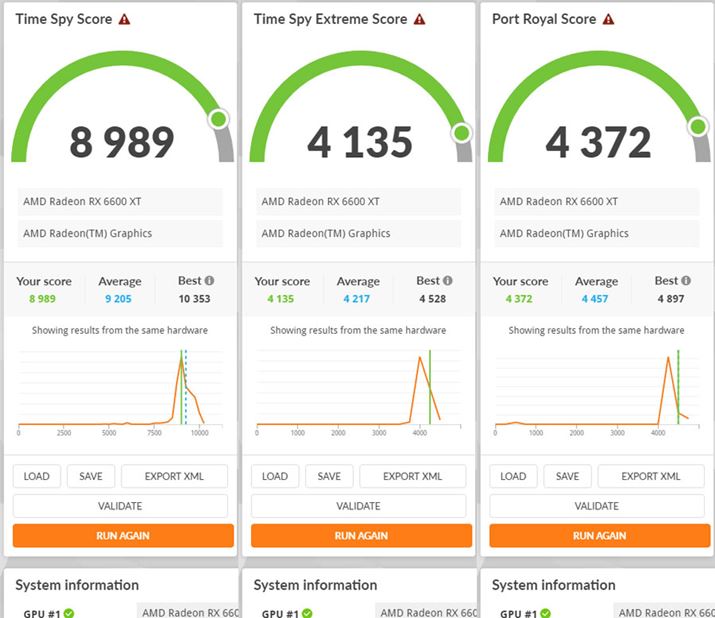This screenshot has width=715, height=618.
Task: Validate the Port Royal result
Action: (599, 506)
